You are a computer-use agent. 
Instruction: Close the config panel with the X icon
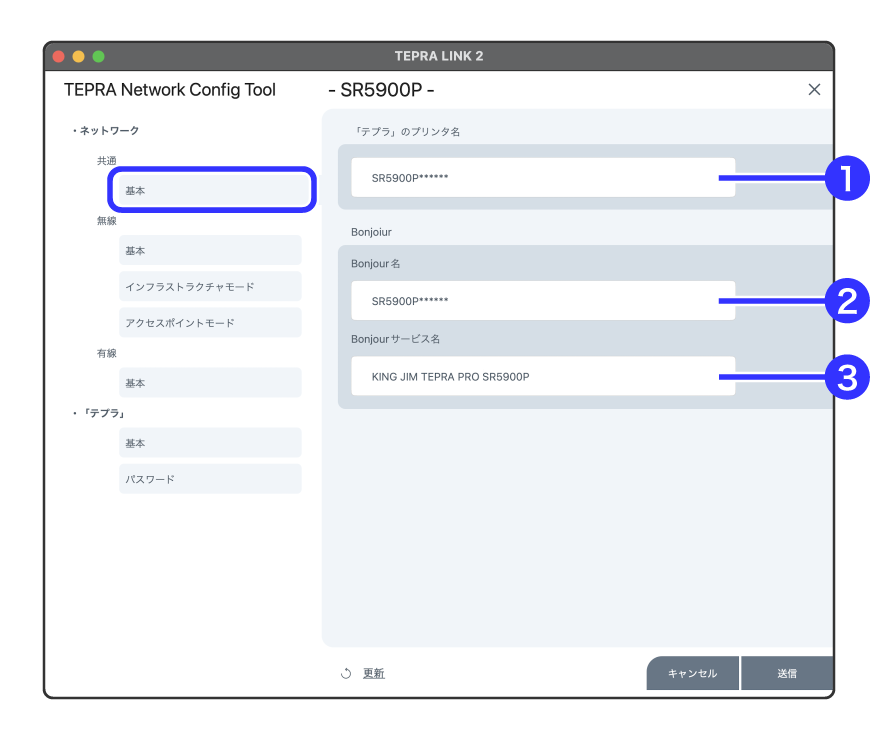coord(814,90)
